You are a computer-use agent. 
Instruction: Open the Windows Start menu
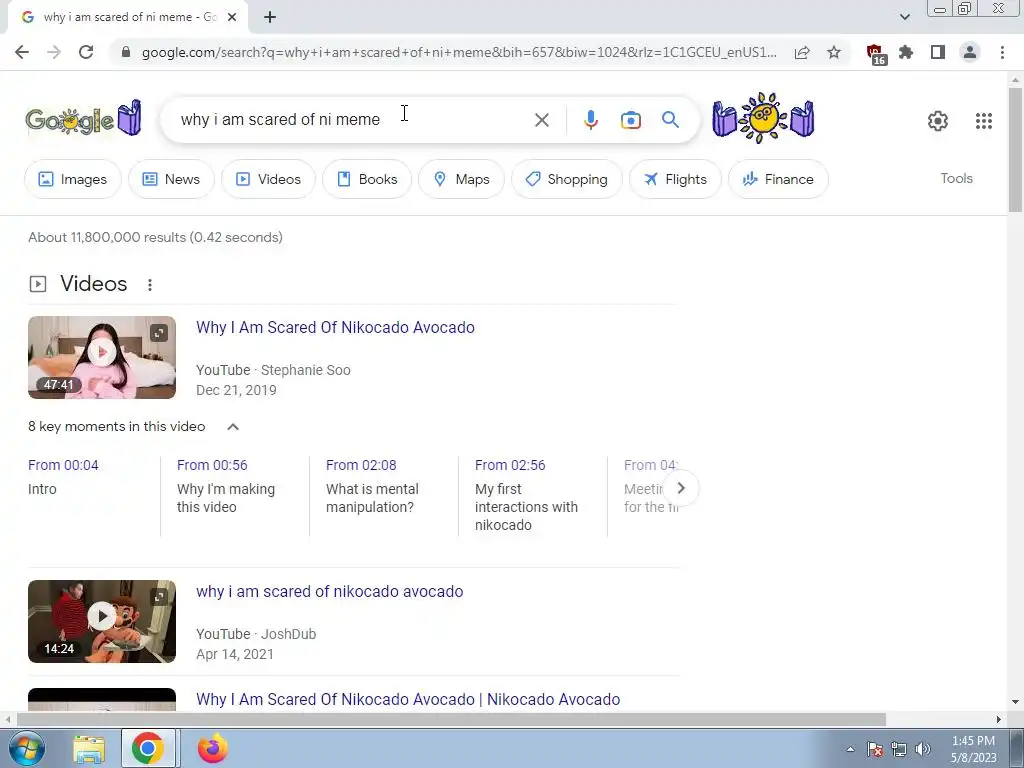25,748
